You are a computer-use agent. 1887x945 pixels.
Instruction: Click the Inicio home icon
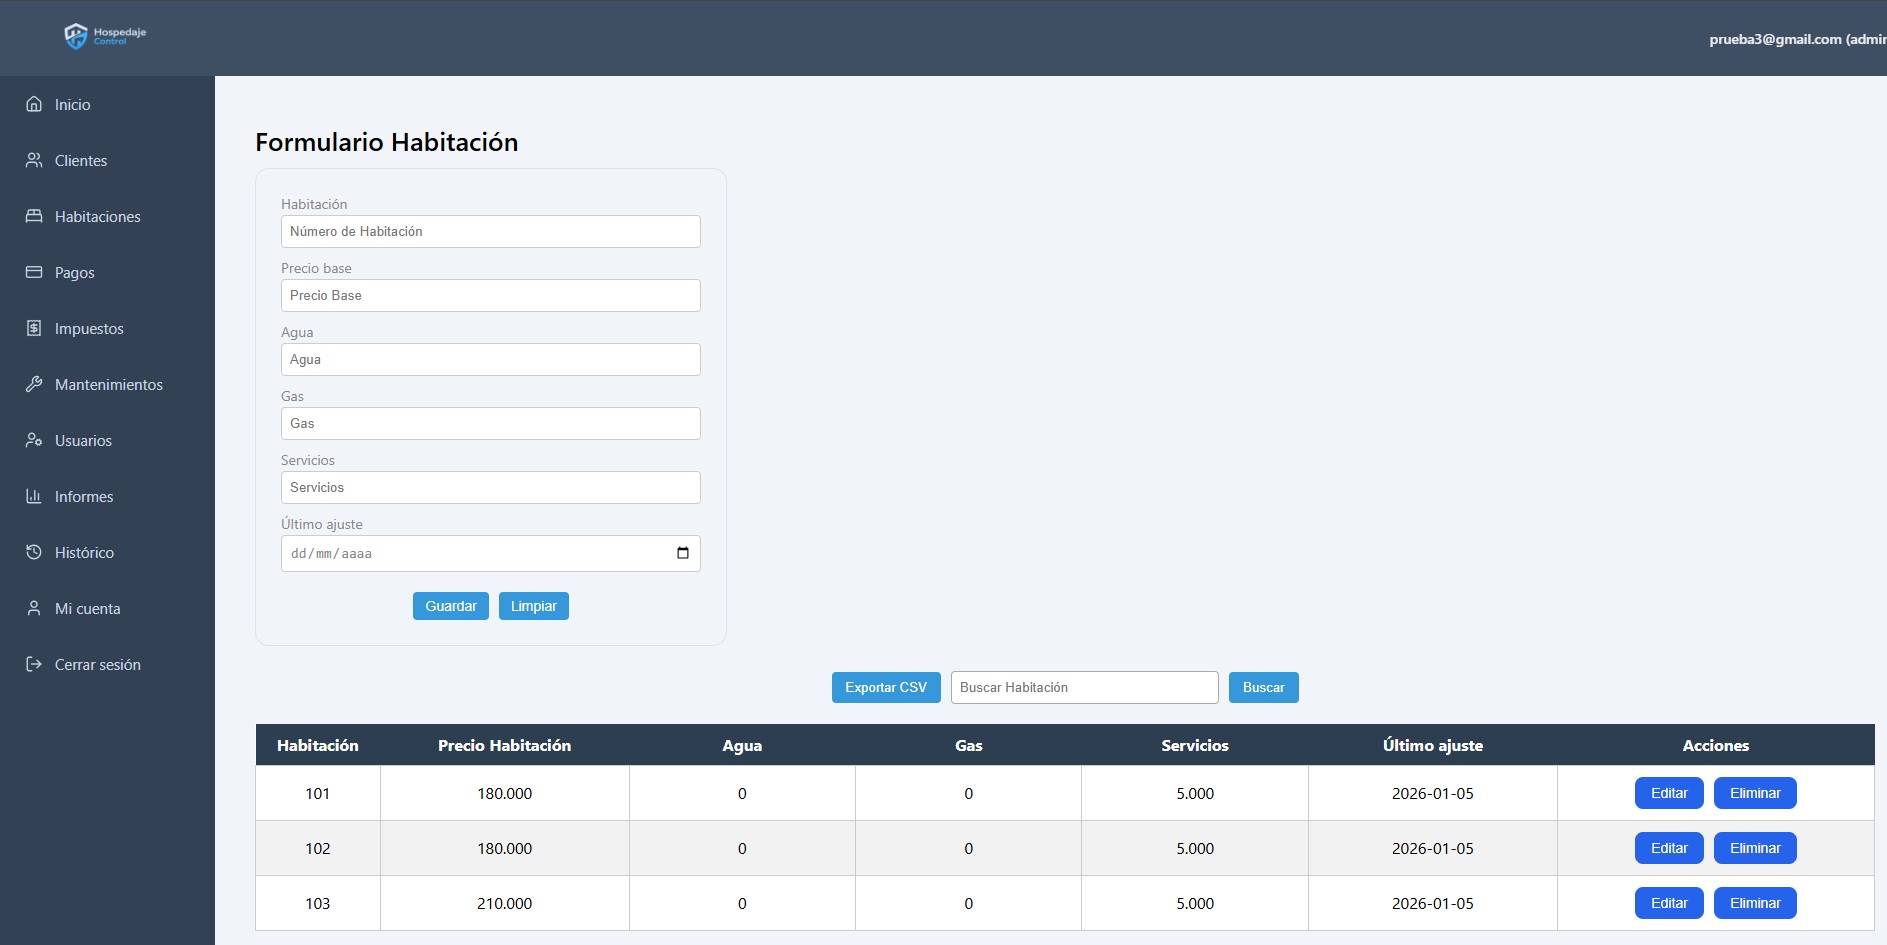coord(34,104)
